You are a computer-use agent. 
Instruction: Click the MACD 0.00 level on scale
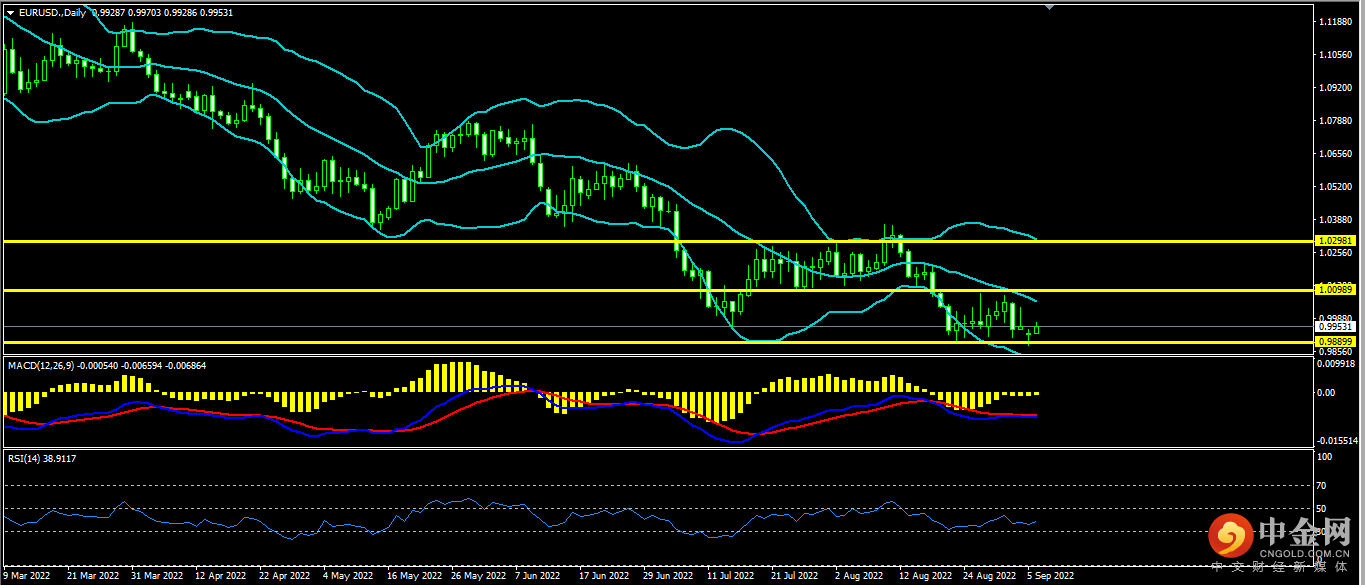pyautogui.click(x=1328, y=393)
